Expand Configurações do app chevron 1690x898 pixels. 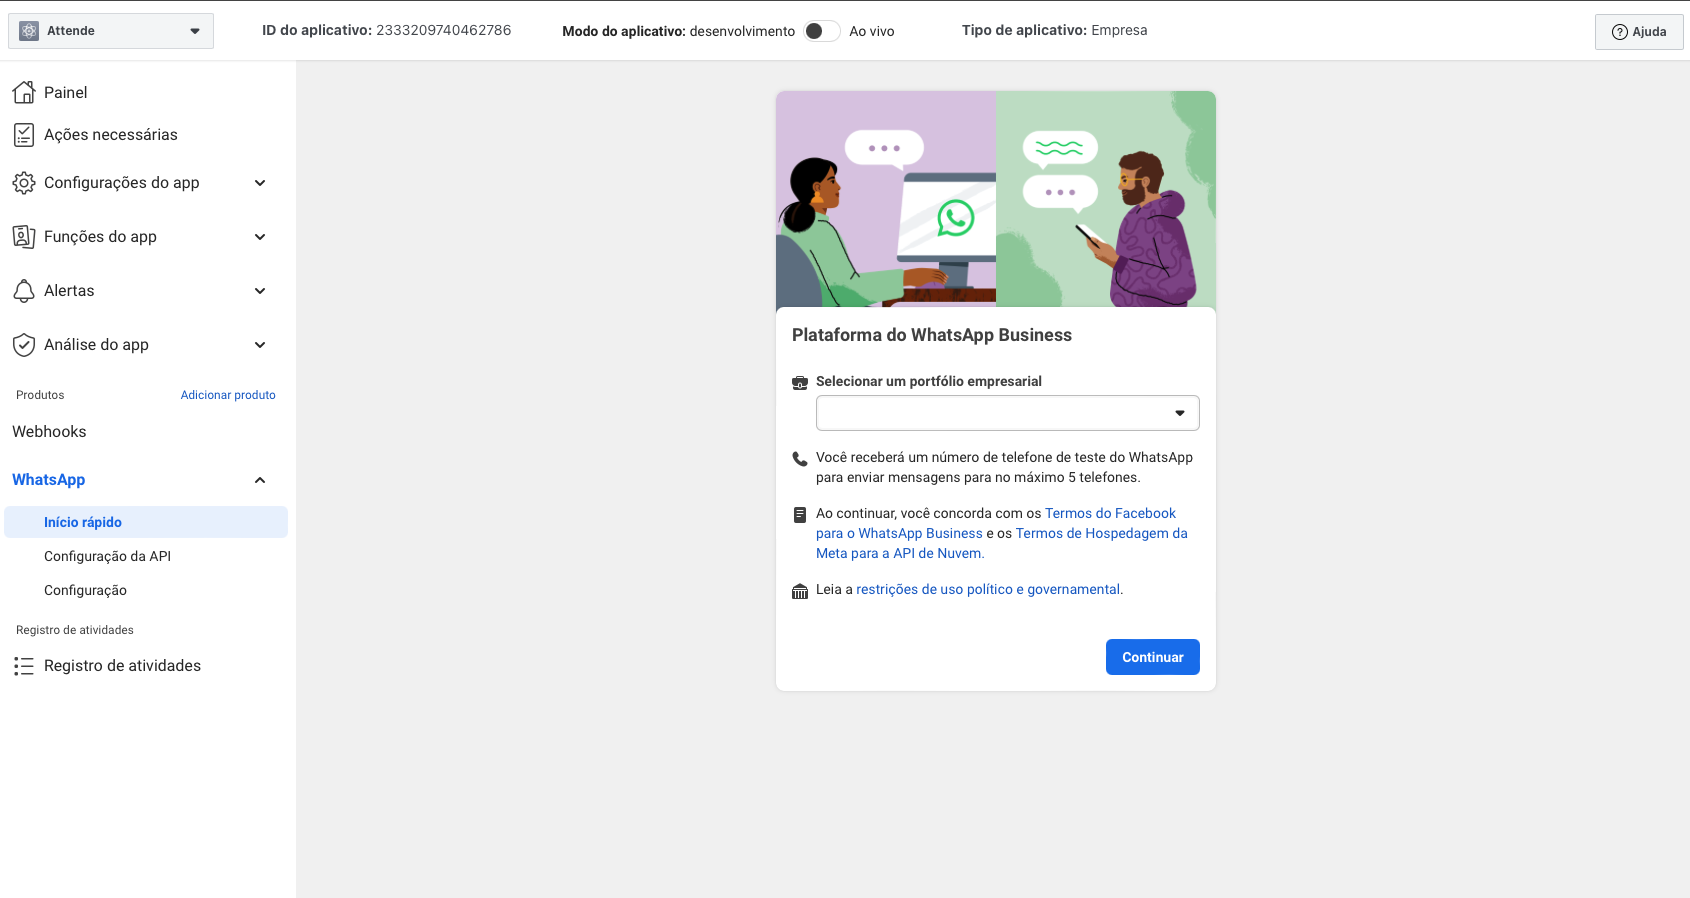point(260,183)
